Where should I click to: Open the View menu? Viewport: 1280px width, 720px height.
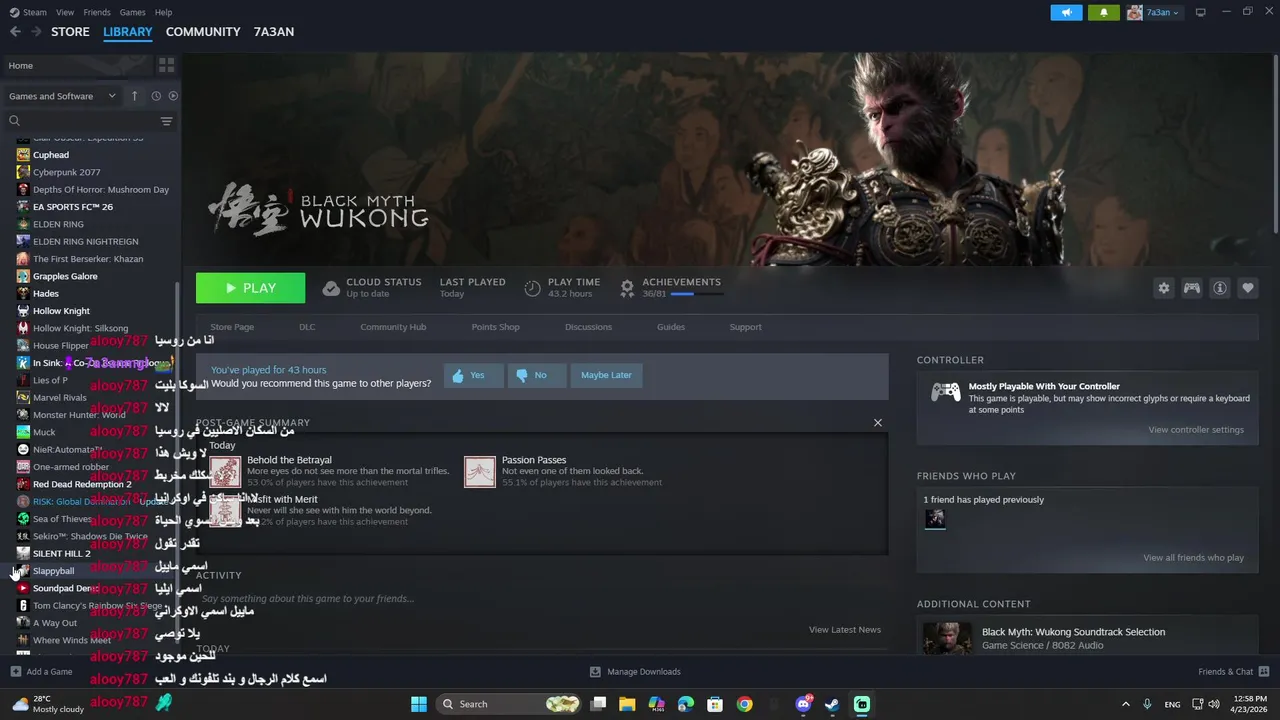click(x=65, y=12)
